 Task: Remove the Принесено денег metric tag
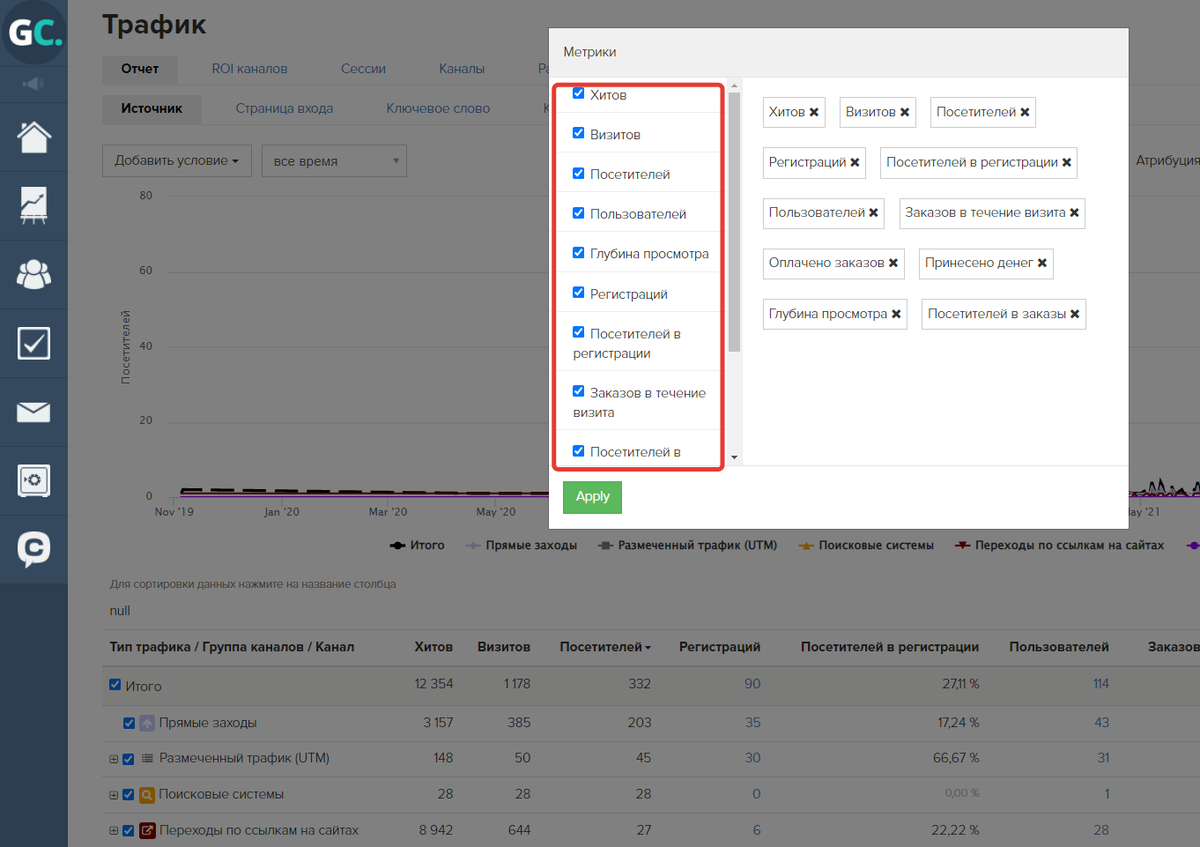pyautogui.click(x=1043, y=264)
